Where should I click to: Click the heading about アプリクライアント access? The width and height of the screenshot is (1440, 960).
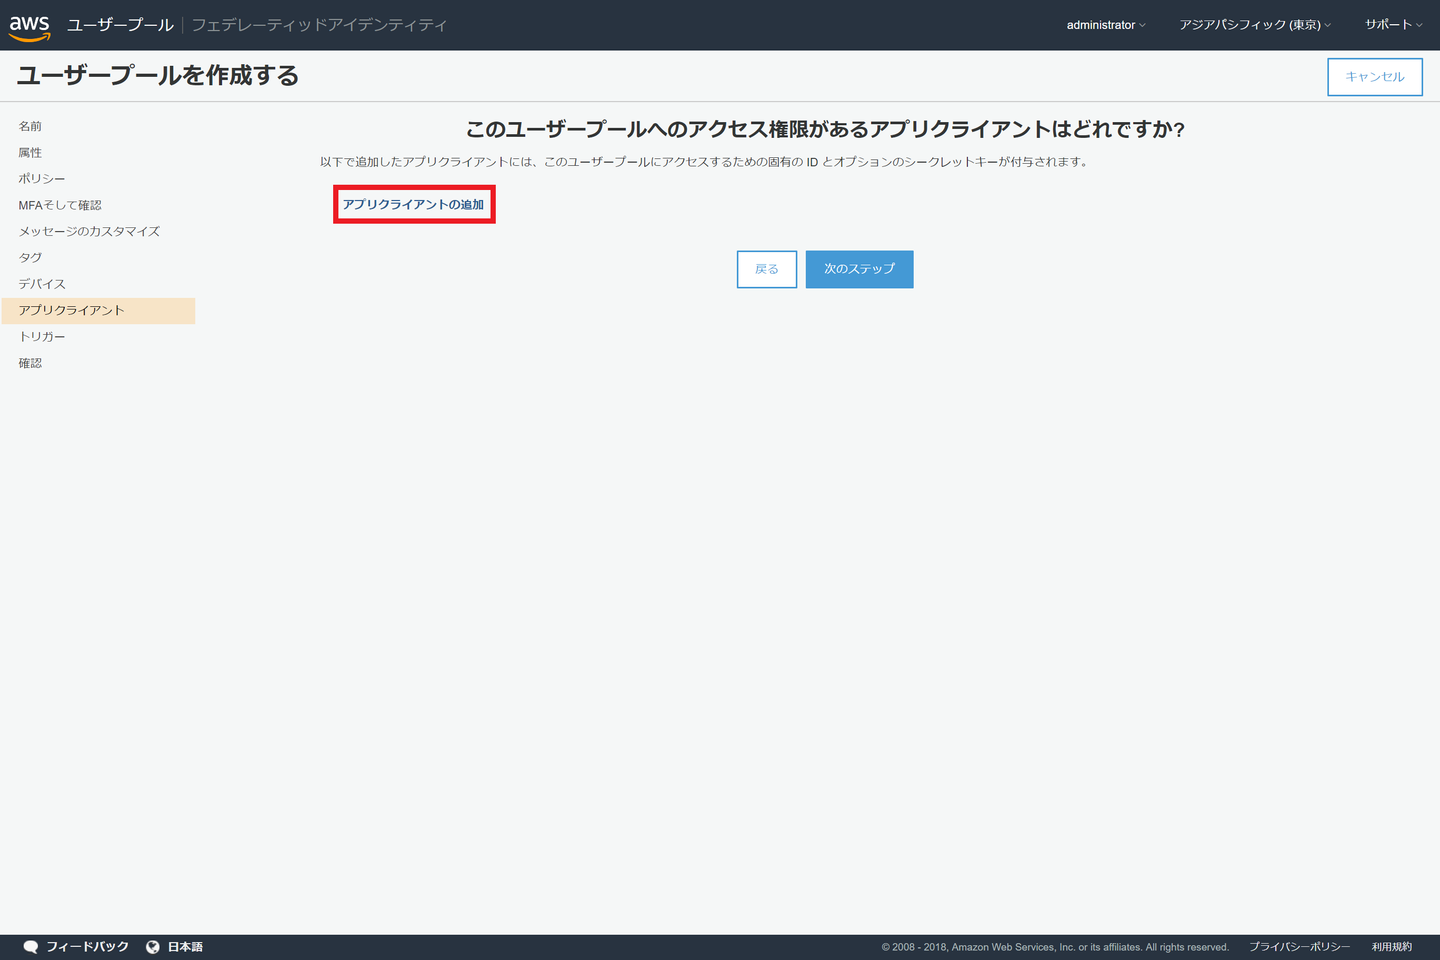(825, 129)
